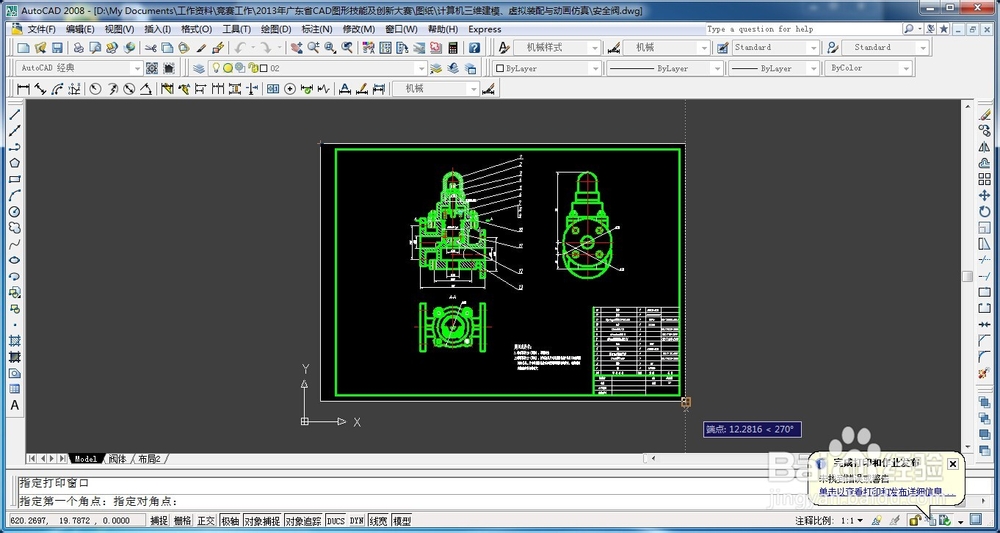Open the 标注(N) menu
Screen dimensions: 1000x533
coord(317,29)
